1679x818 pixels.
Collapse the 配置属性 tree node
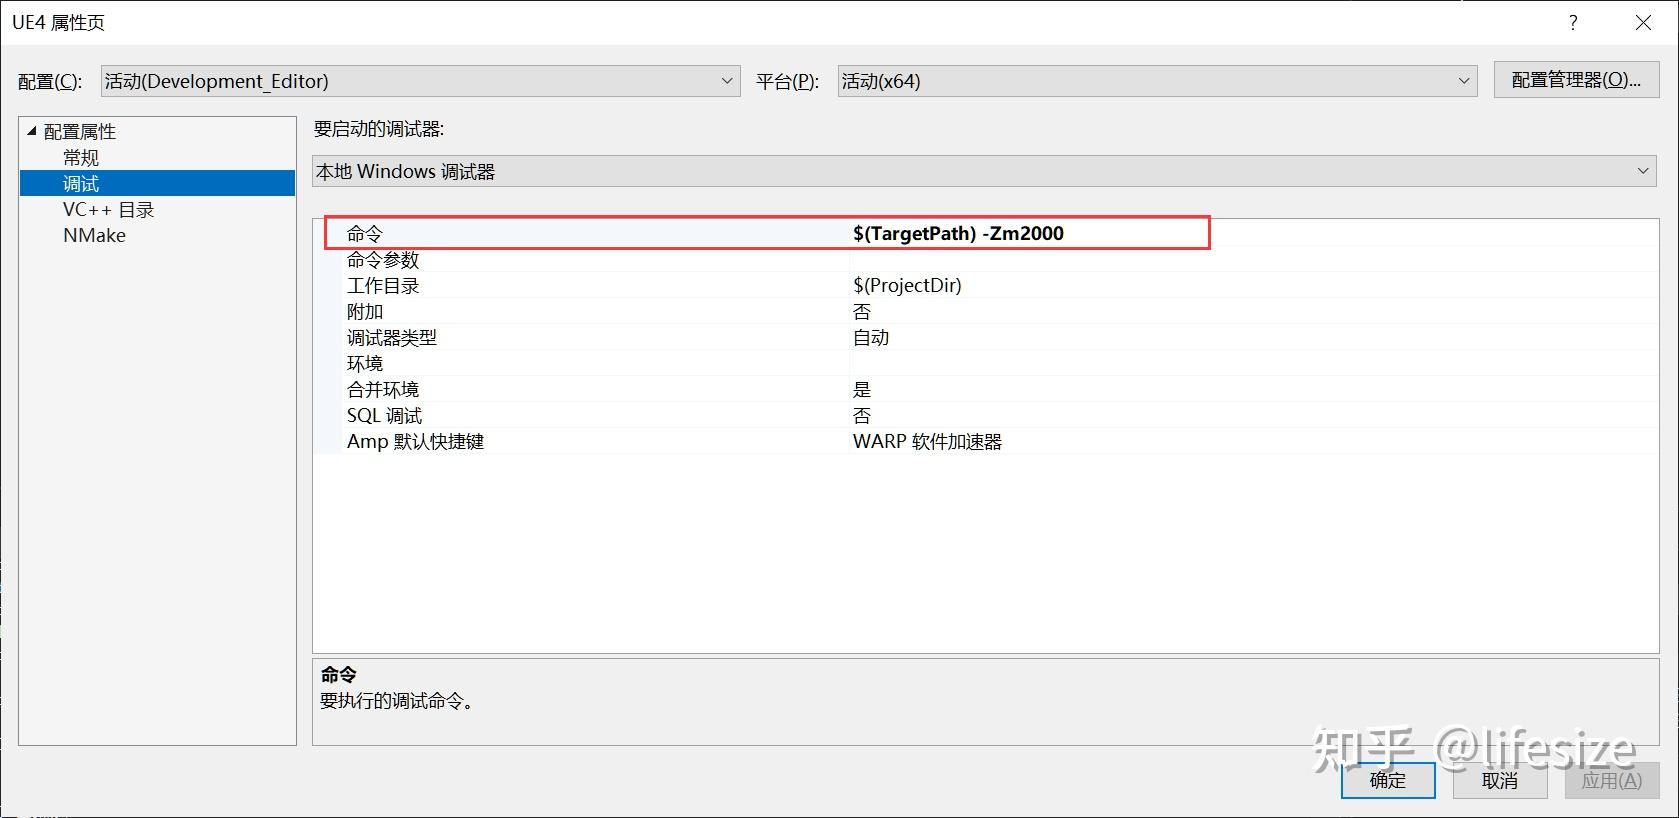point(32,131)
